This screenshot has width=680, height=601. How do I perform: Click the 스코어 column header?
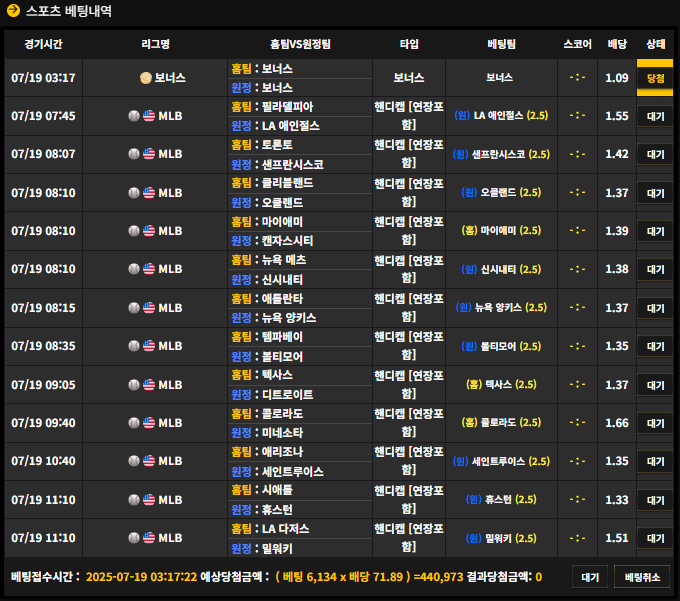[x=577, y=44]
